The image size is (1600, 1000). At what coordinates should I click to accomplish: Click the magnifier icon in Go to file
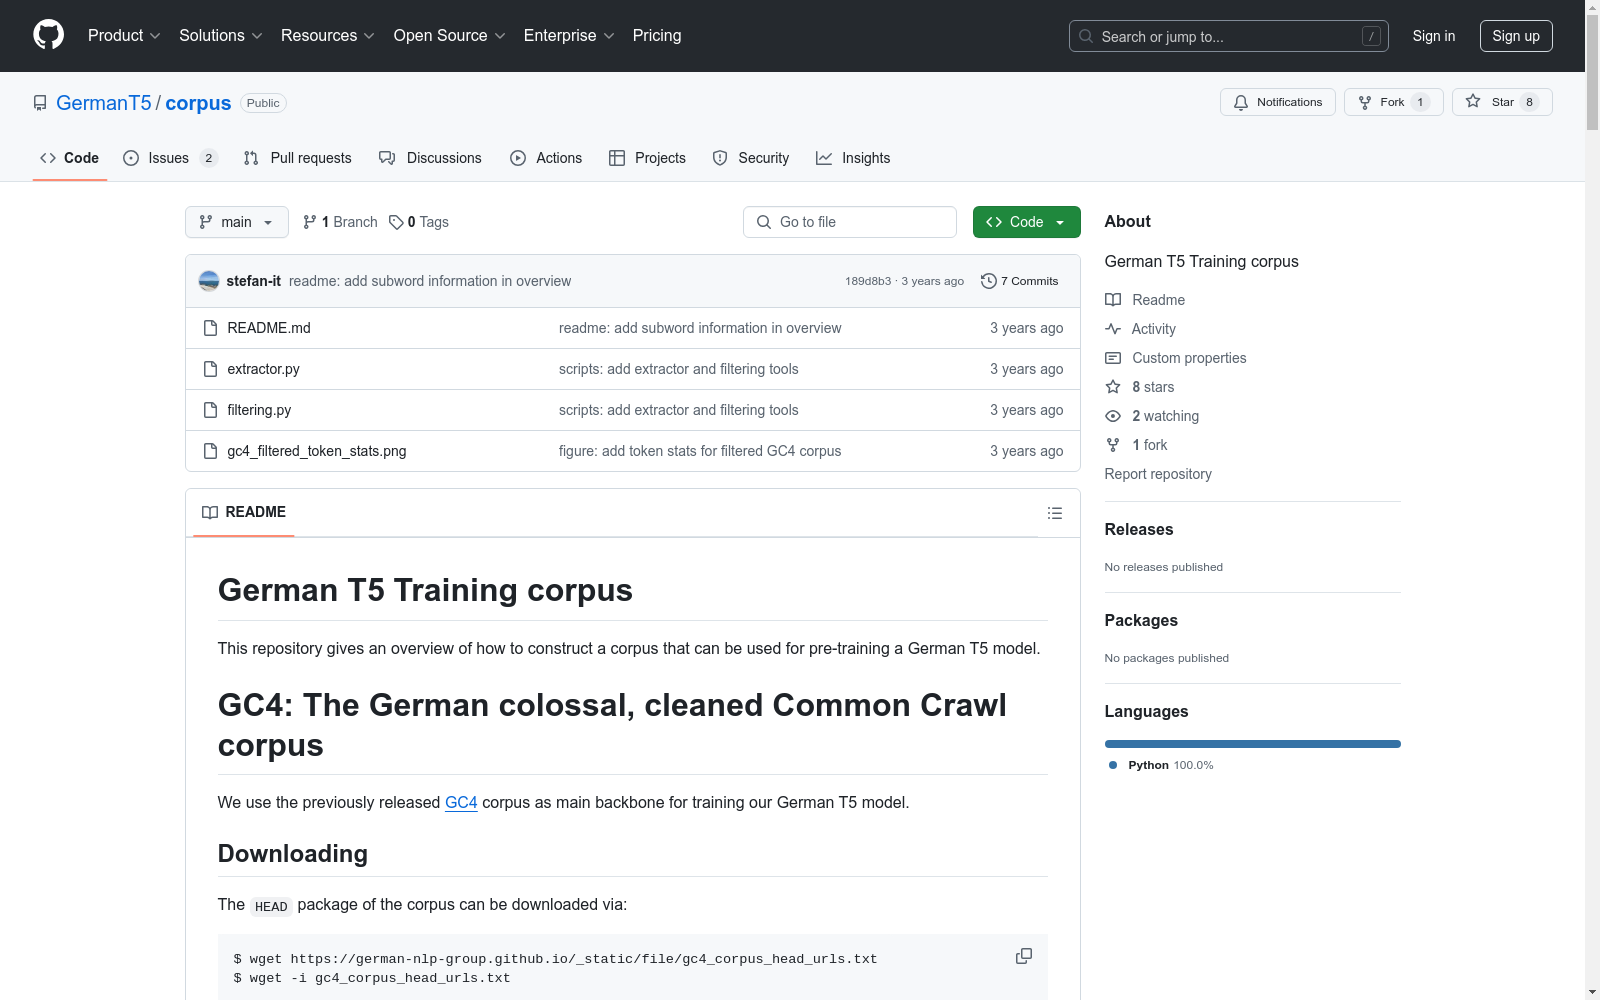[764, 222]
